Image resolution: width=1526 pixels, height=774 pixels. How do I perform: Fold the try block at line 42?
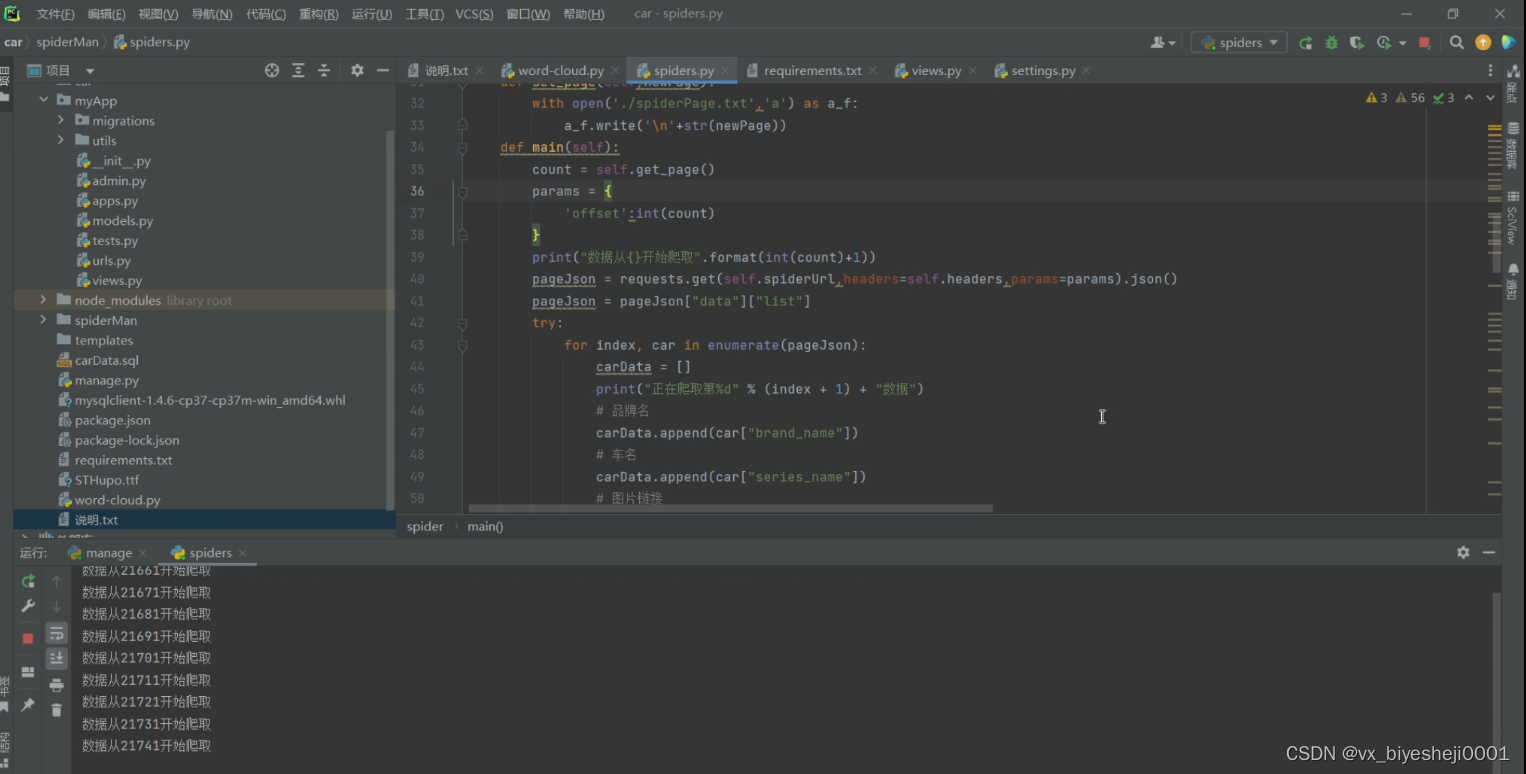(x=462, y=323)
